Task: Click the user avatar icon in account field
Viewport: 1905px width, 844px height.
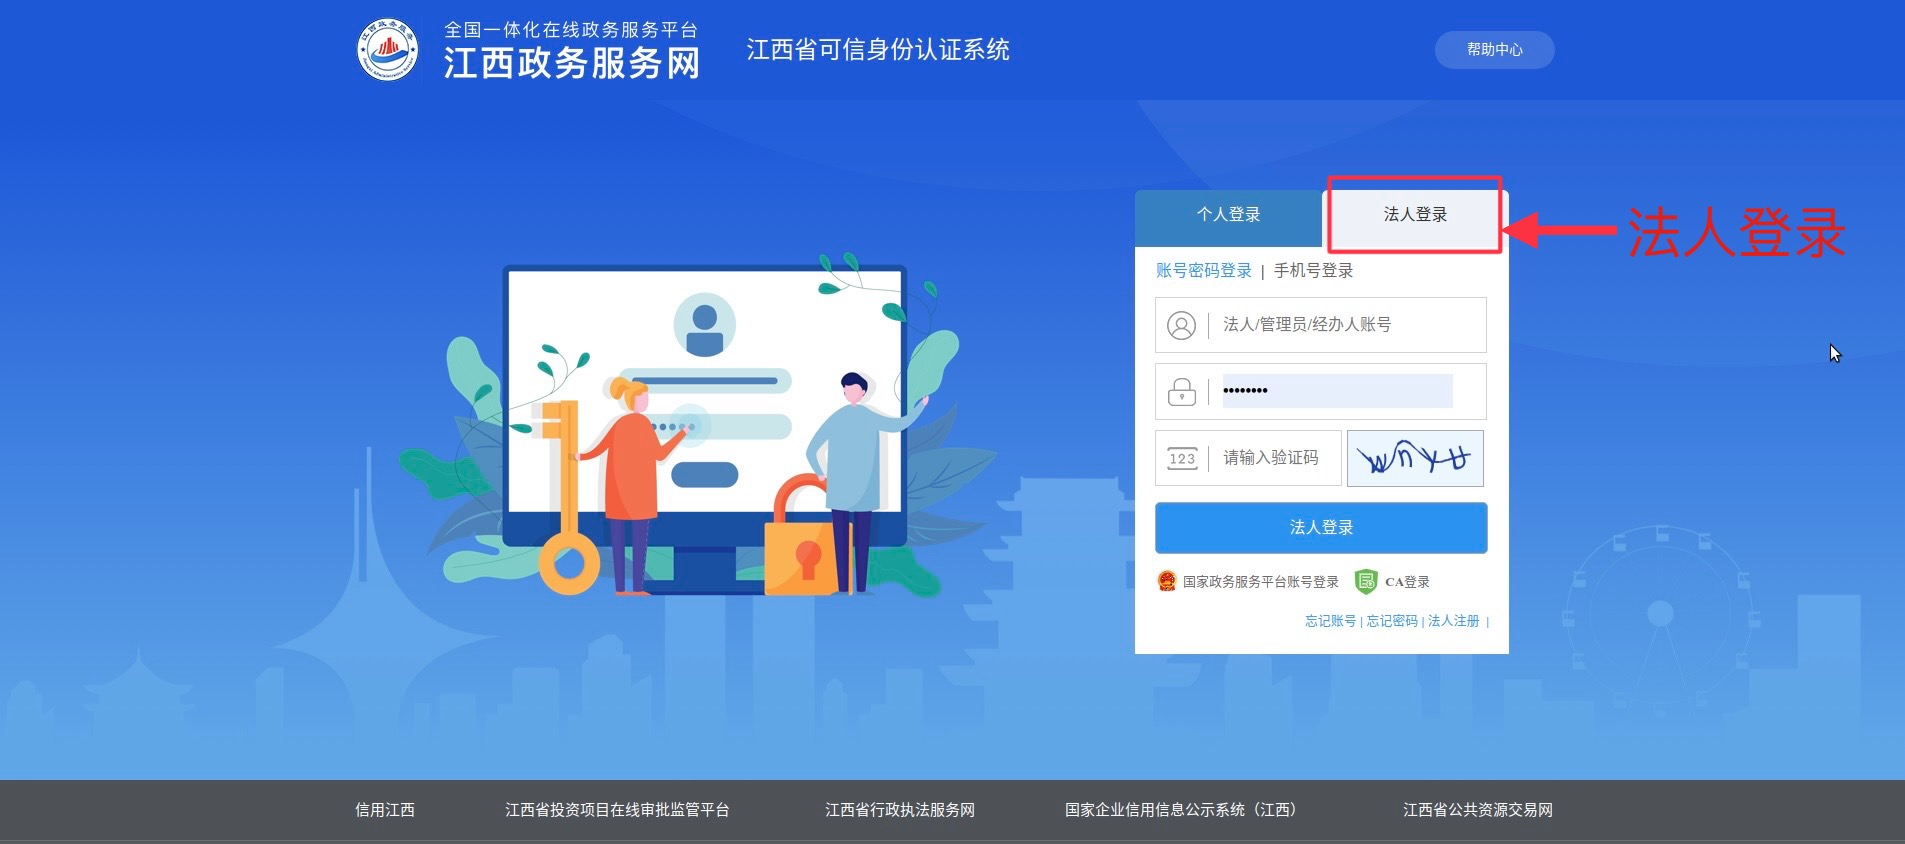Action: 1181,325
